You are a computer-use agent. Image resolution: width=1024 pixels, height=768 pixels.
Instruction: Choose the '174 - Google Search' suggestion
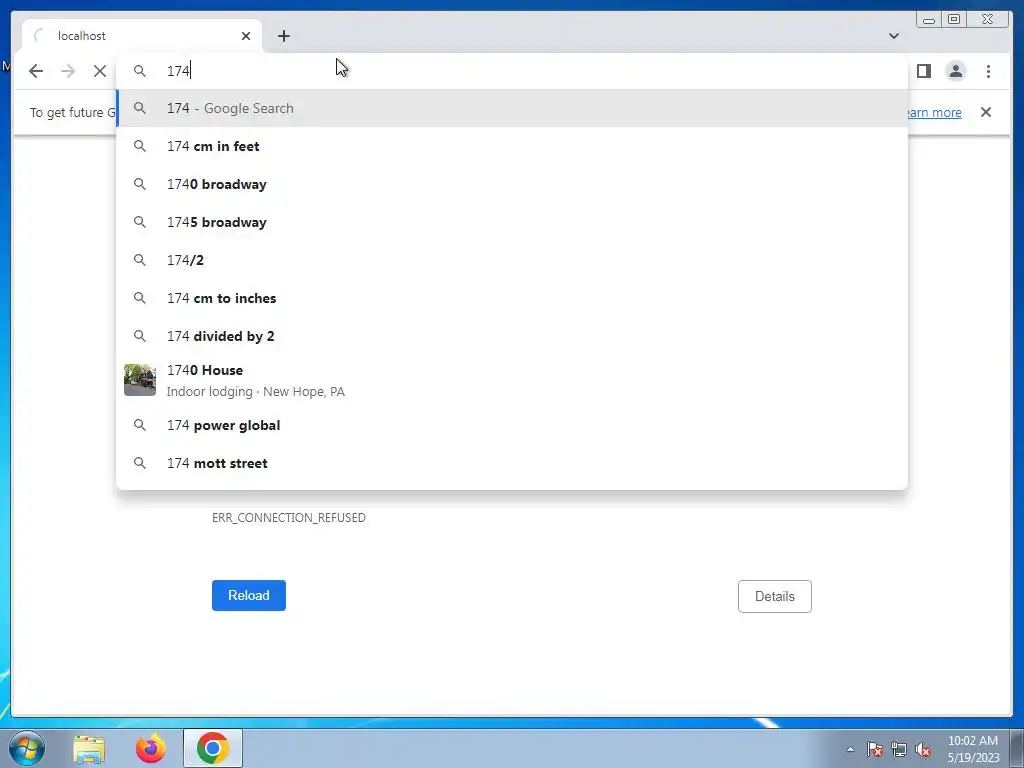coord(512,108)
